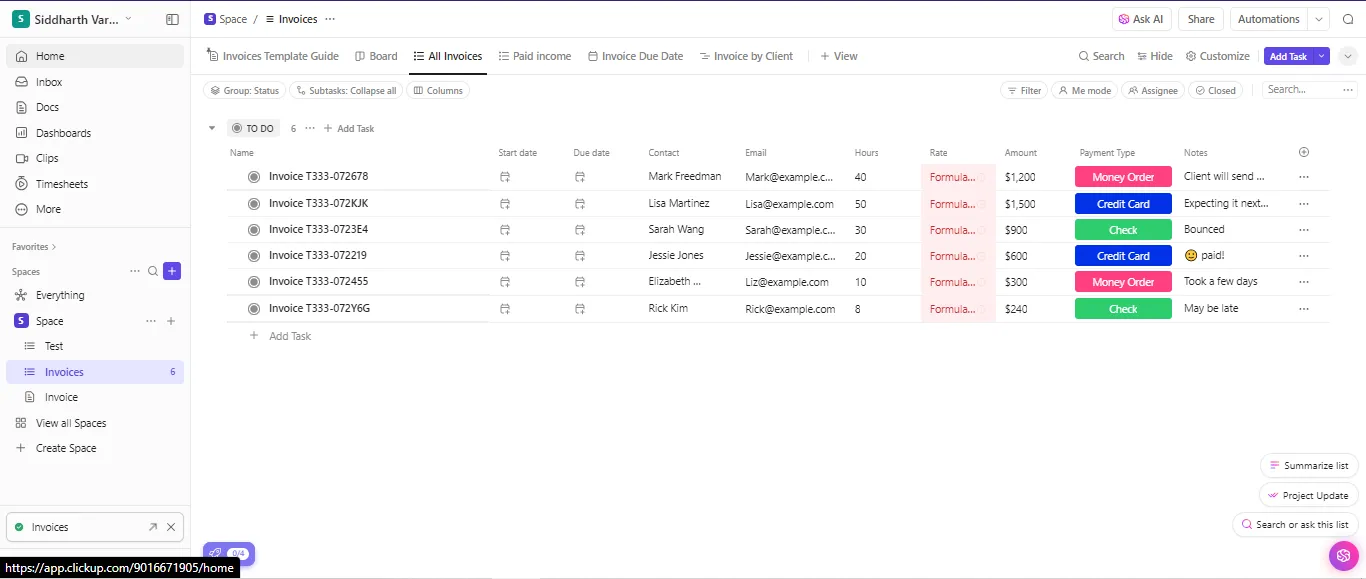Open workspace switcher Siddharth Var… dropdown

tap(72, 19)
